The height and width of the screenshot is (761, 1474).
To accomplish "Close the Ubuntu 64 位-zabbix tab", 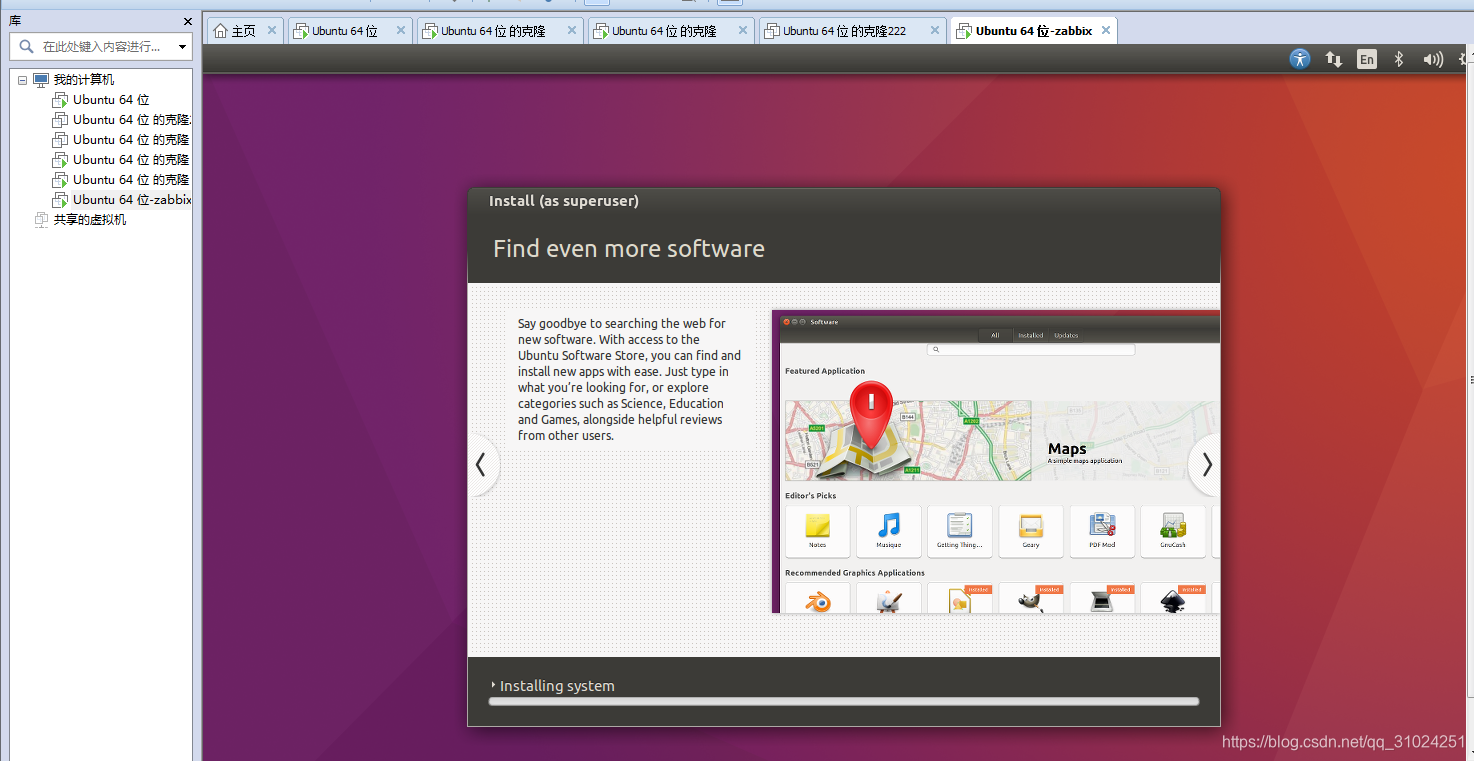I will click(x=1106, y=30).
